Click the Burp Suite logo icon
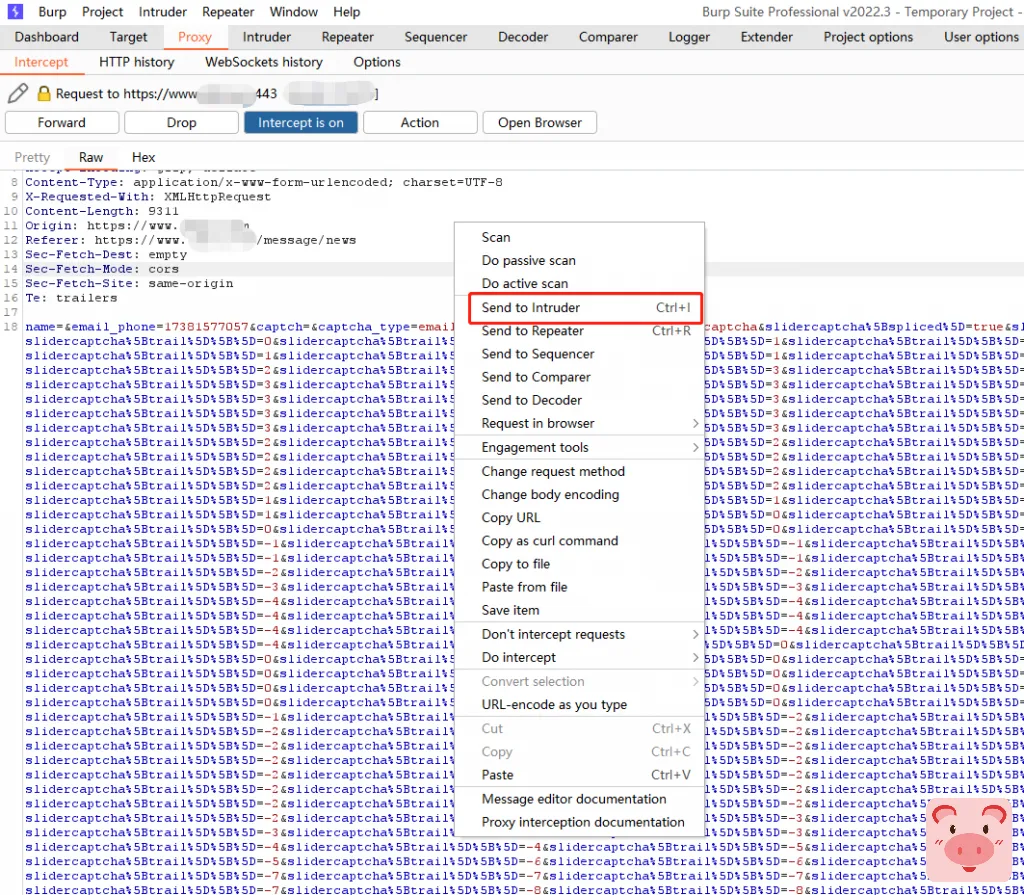Viewport: 1024px width, 895px height. tap(15, 11)
